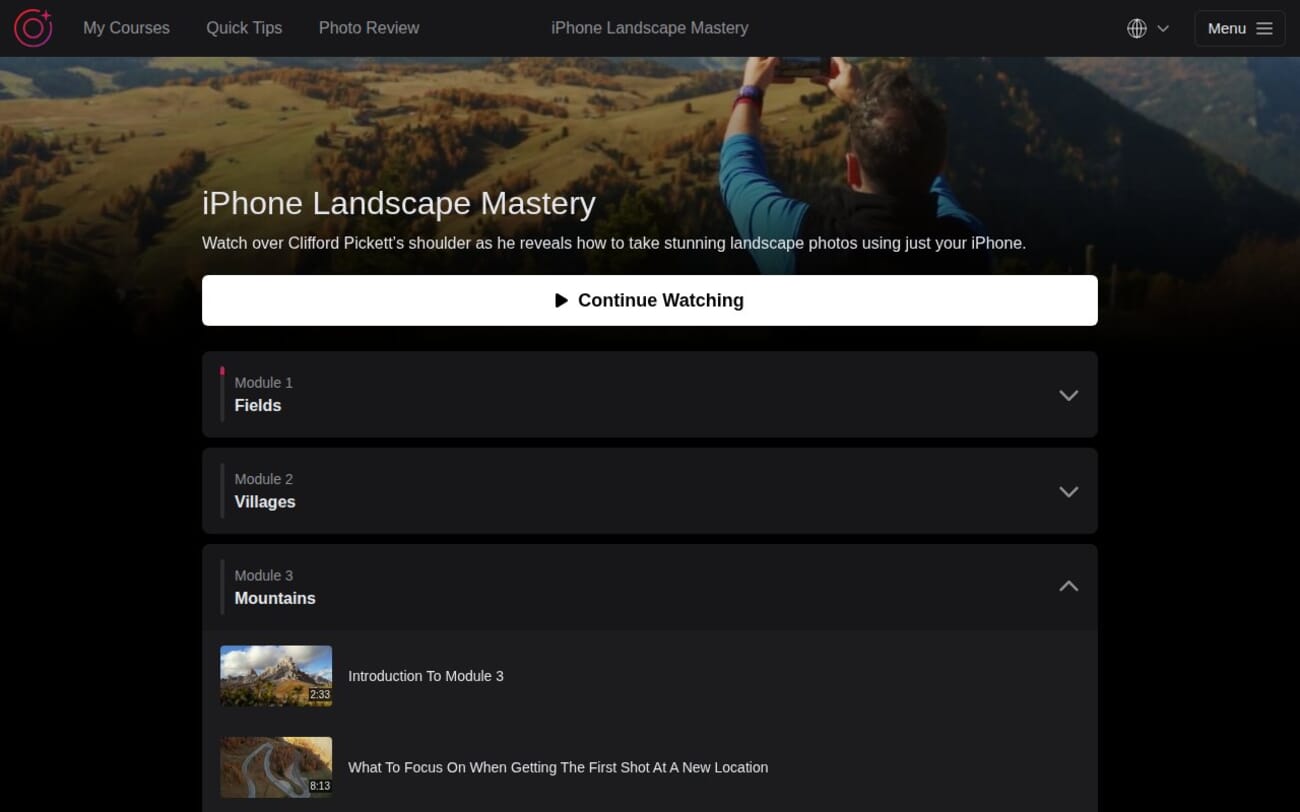The height and width of the screenshot is (812, 1300).
Task: Click the Module 3 Mountains header row
Action: coord(650,586)
